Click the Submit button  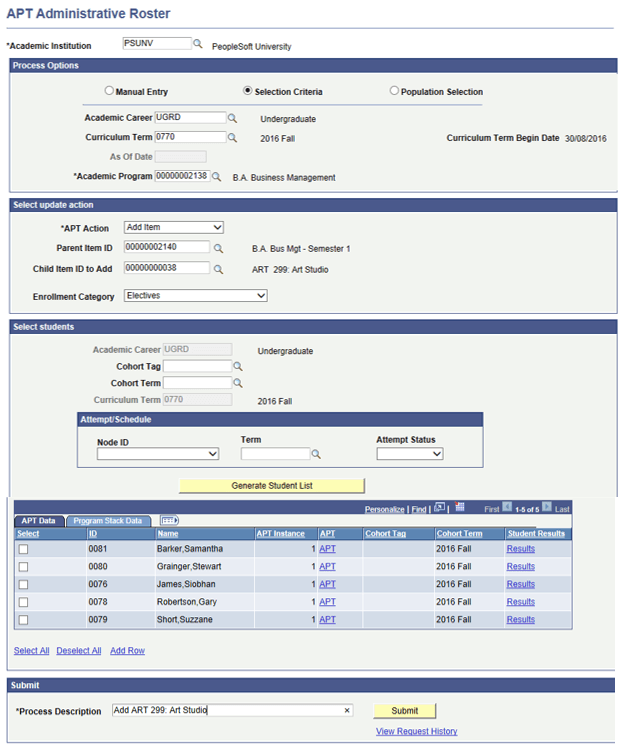click(404, 711)
